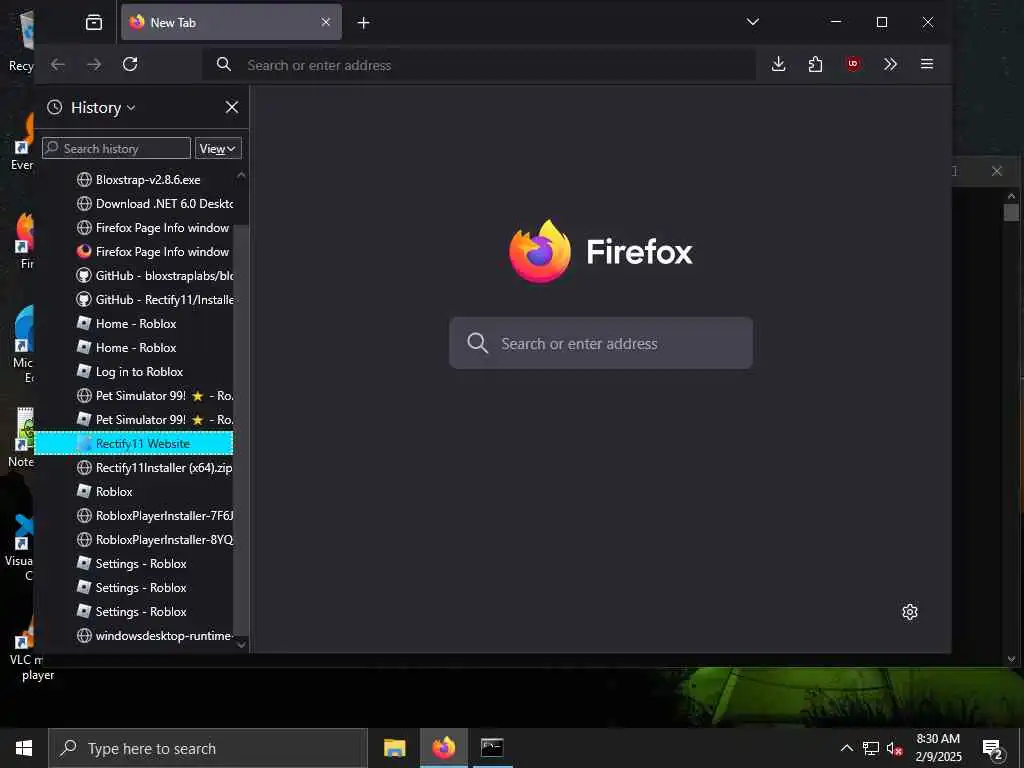Open a new tab with plus button
Screen dimensions: 1024x768
[x=364, y=23]
